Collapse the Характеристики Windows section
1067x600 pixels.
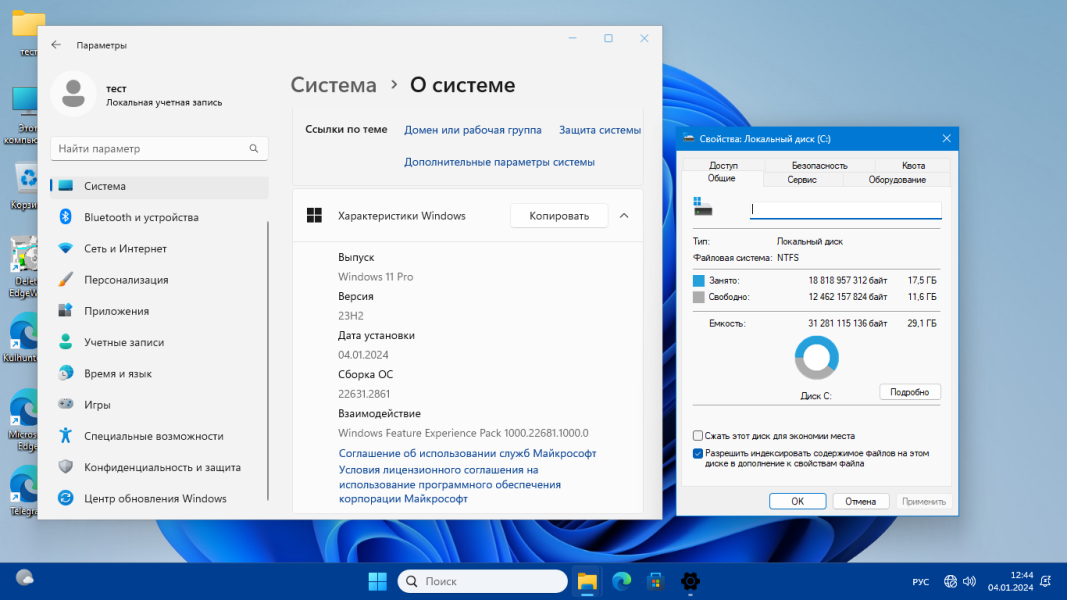624,216
